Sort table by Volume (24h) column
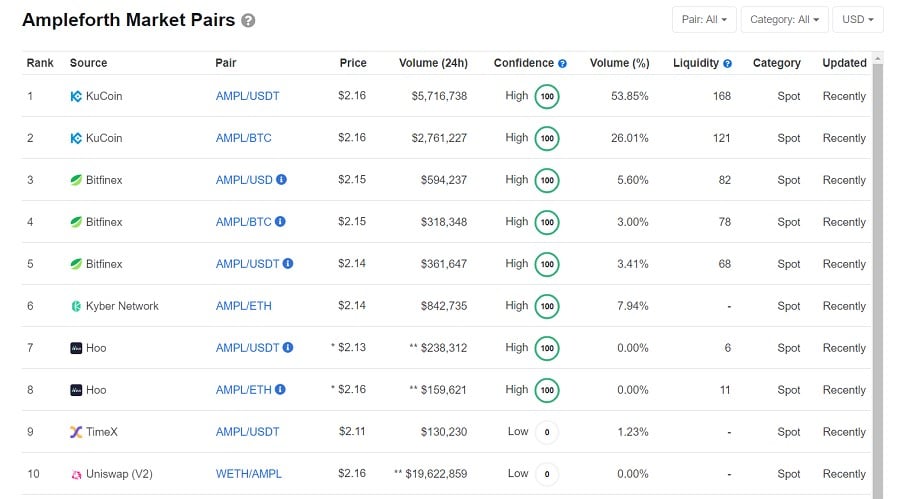The height and width of the screenshot is (499, 900). [x=433, y=63]
